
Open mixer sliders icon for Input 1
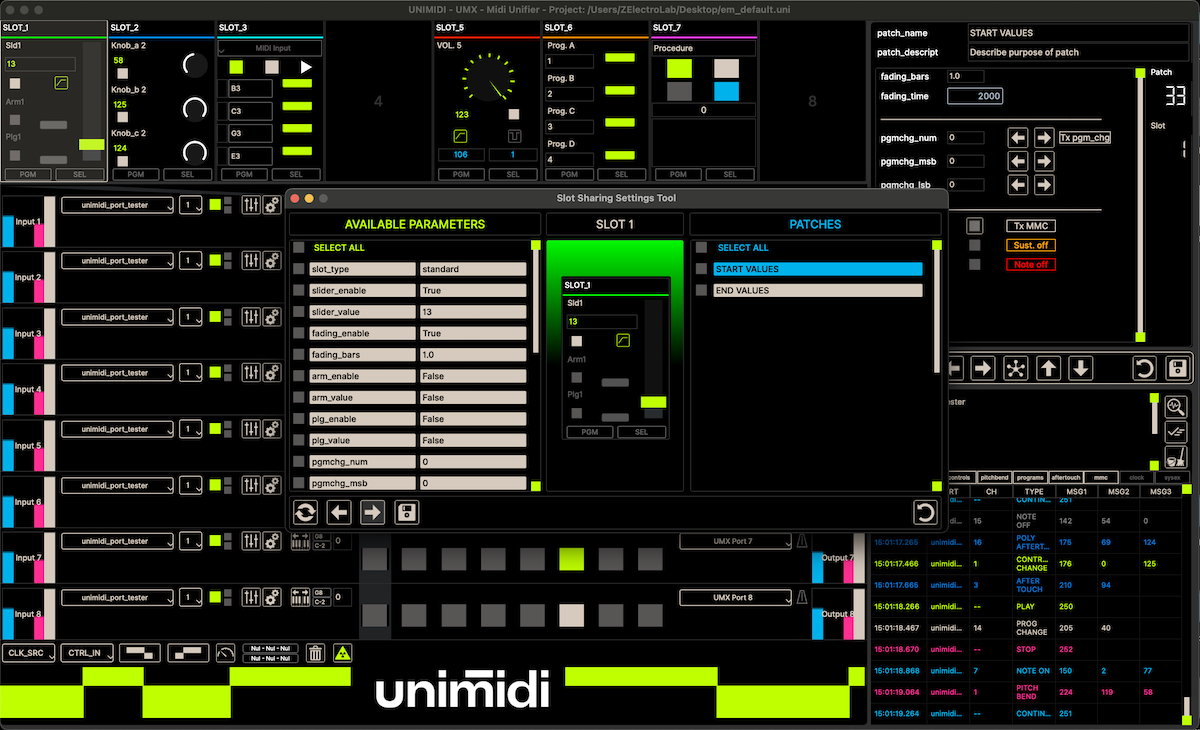click(251, 205)
